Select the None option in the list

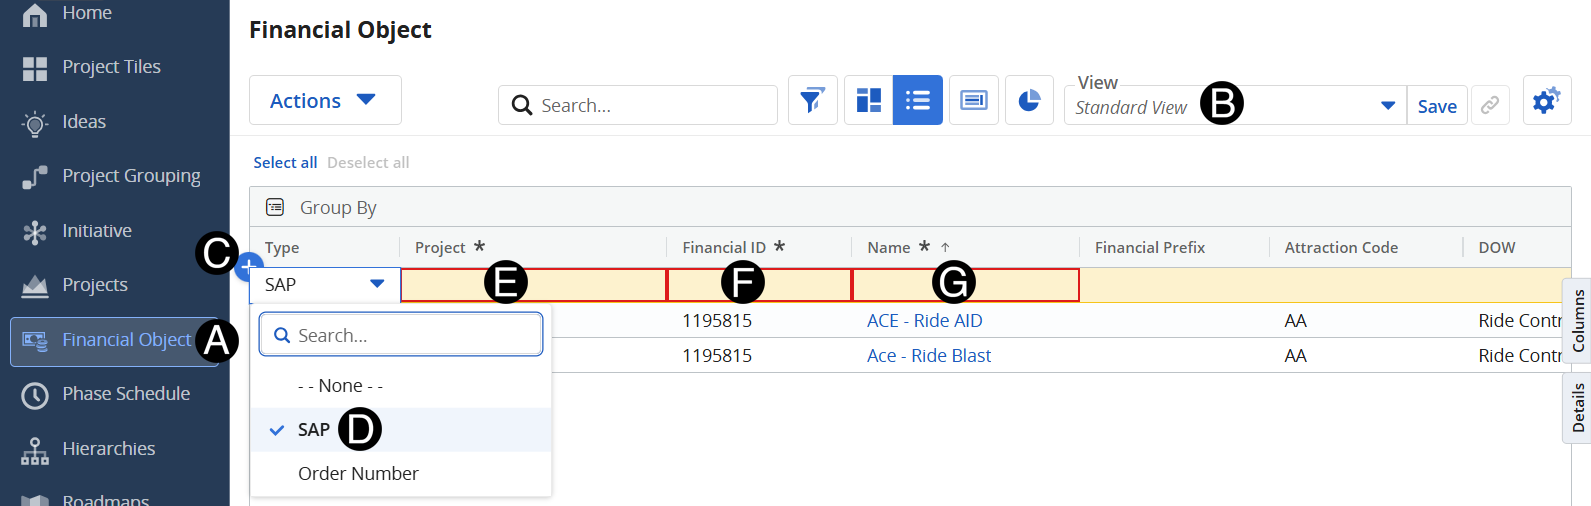[340, 386]
